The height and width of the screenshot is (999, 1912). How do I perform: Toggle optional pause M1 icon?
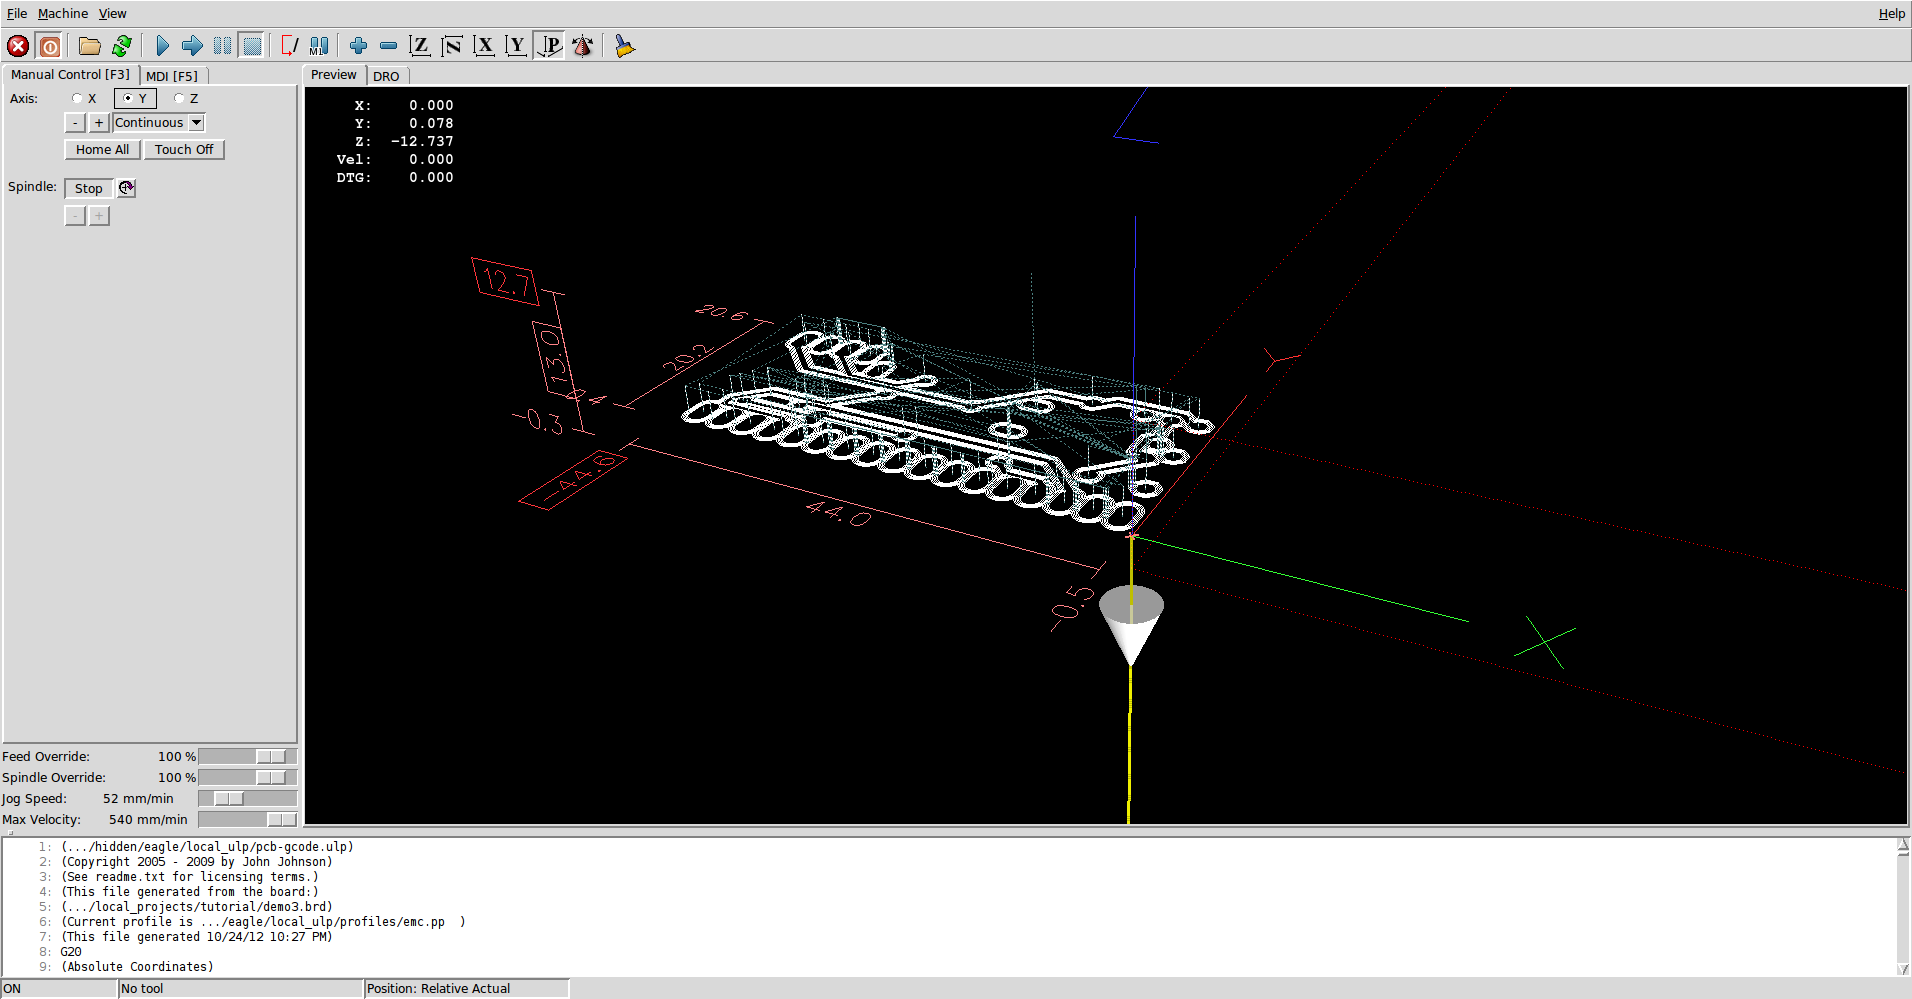[x=319, y=46]
